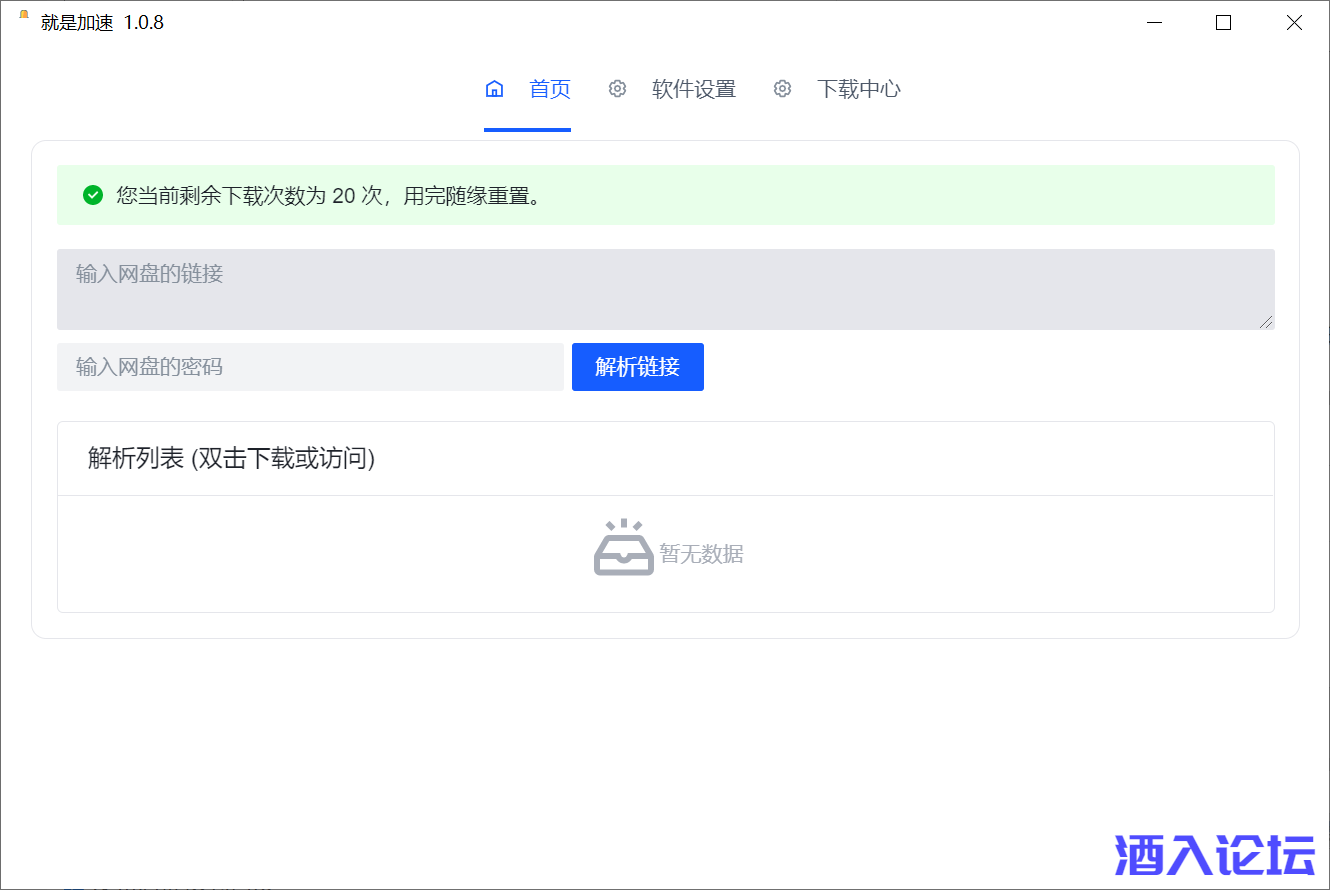Viewport: 1330px width, 890px height.
Task: Click the 解析列表 (双击下载或访问) header
Action: tap(231, 459)
